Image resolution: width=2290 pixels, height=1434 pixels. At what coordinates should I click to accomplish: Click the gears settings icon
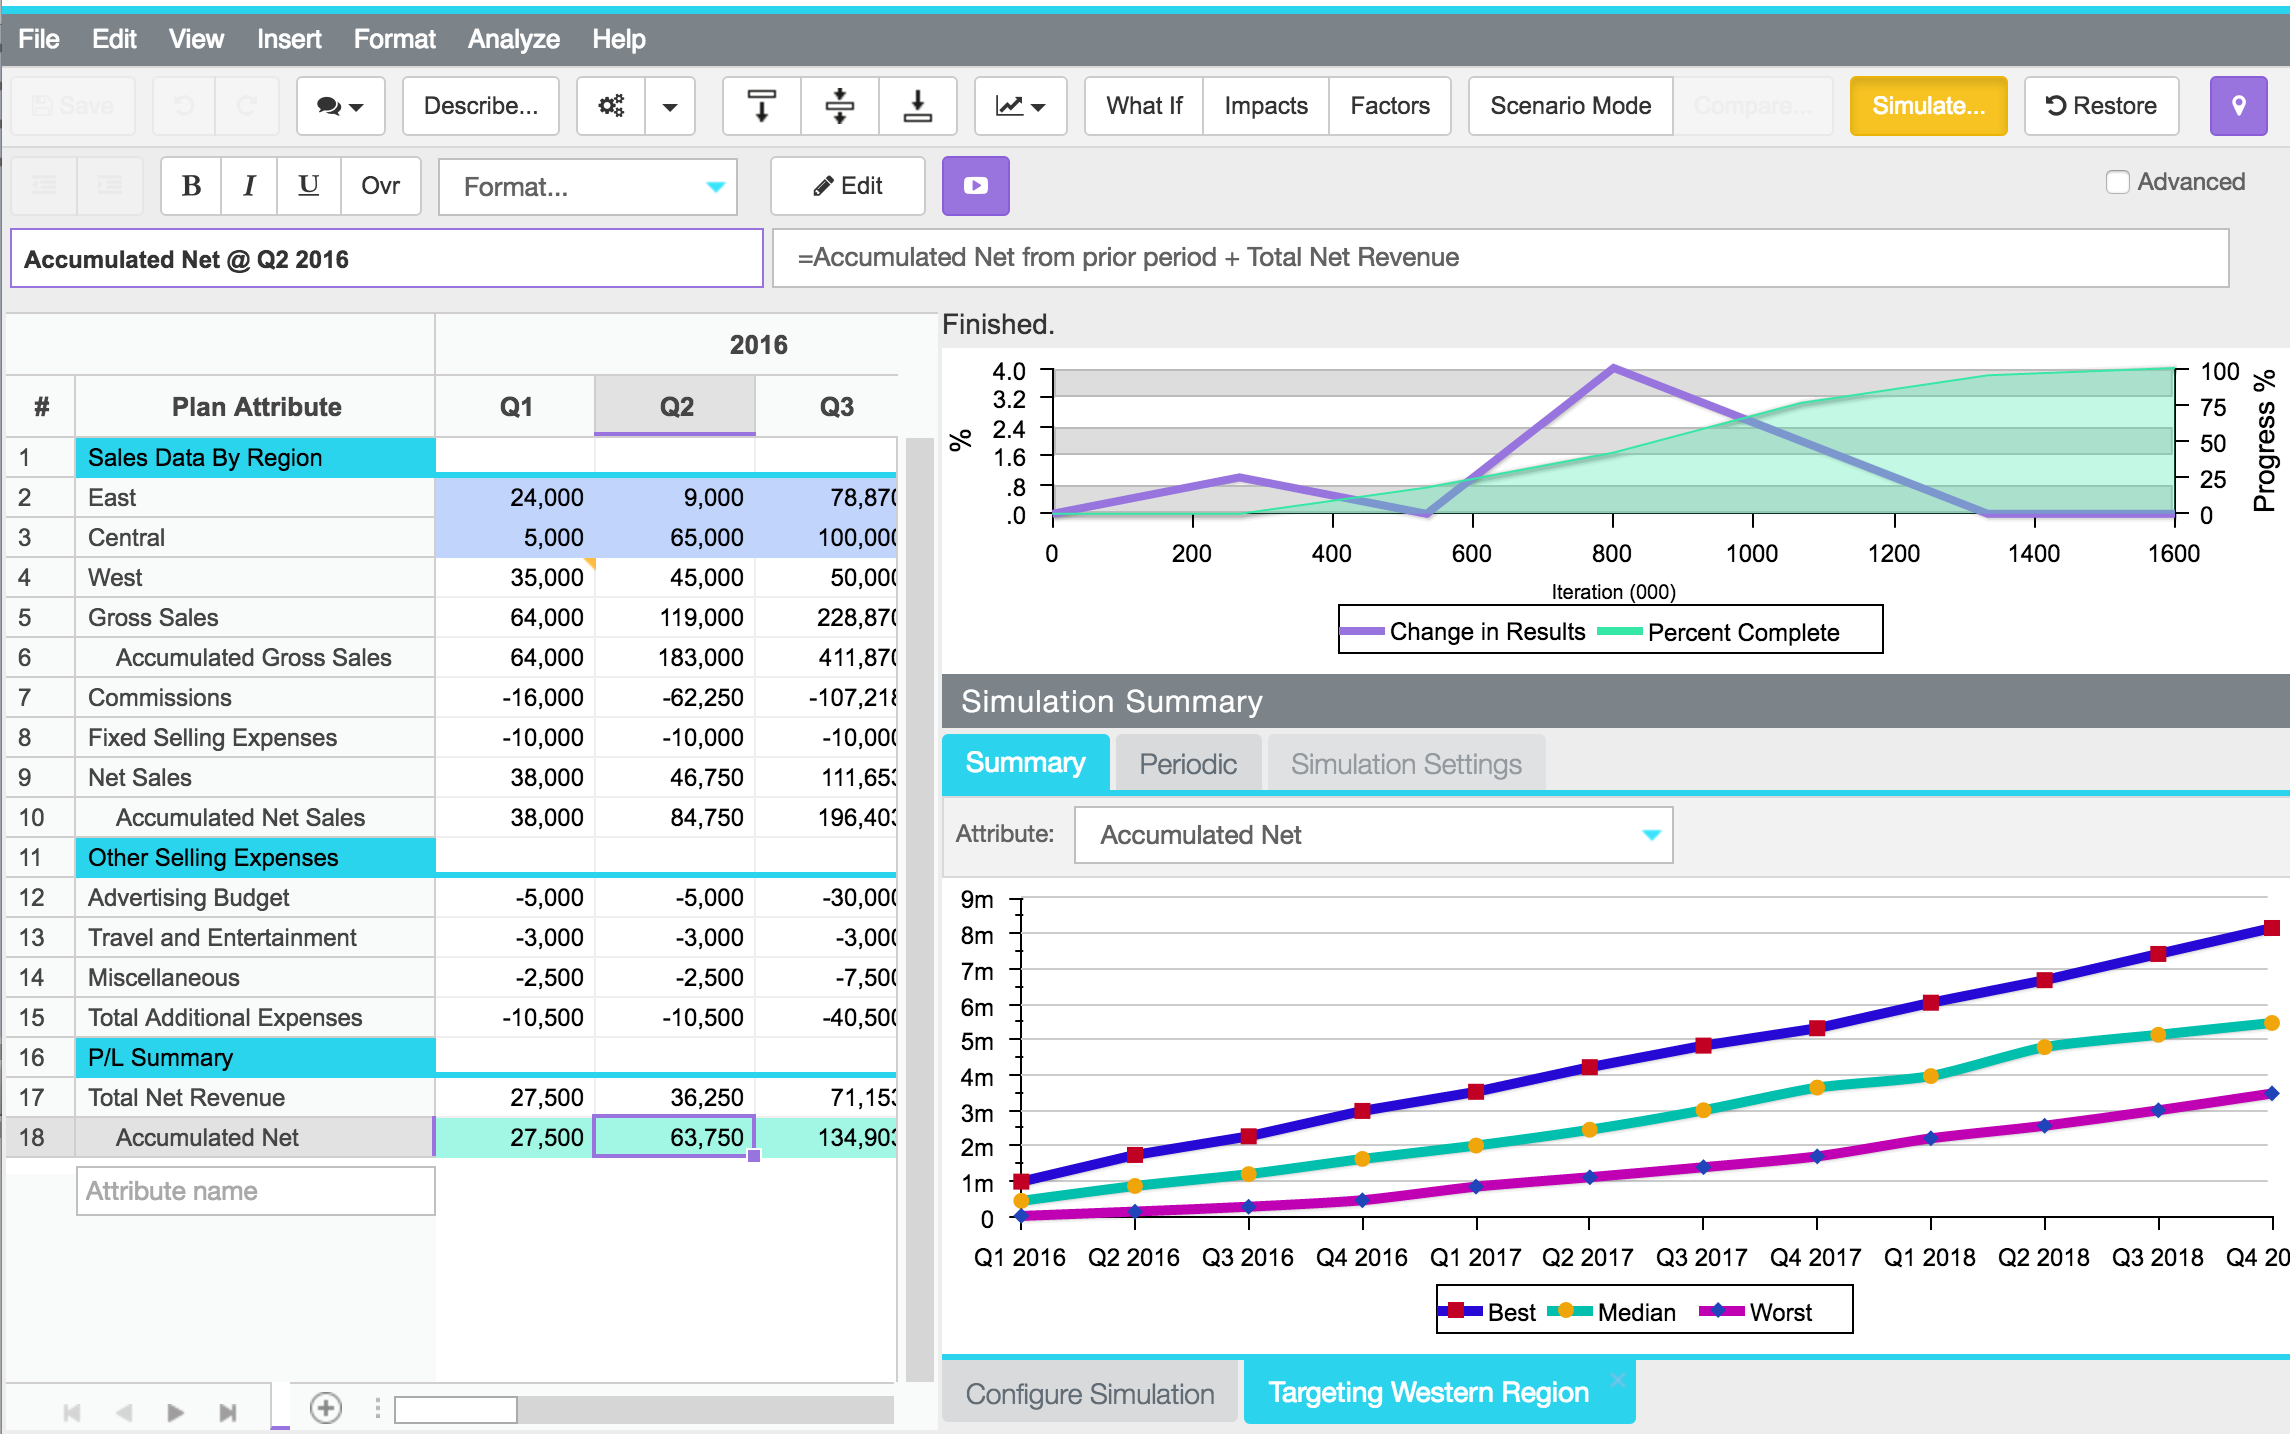click(x=611, y=106)
